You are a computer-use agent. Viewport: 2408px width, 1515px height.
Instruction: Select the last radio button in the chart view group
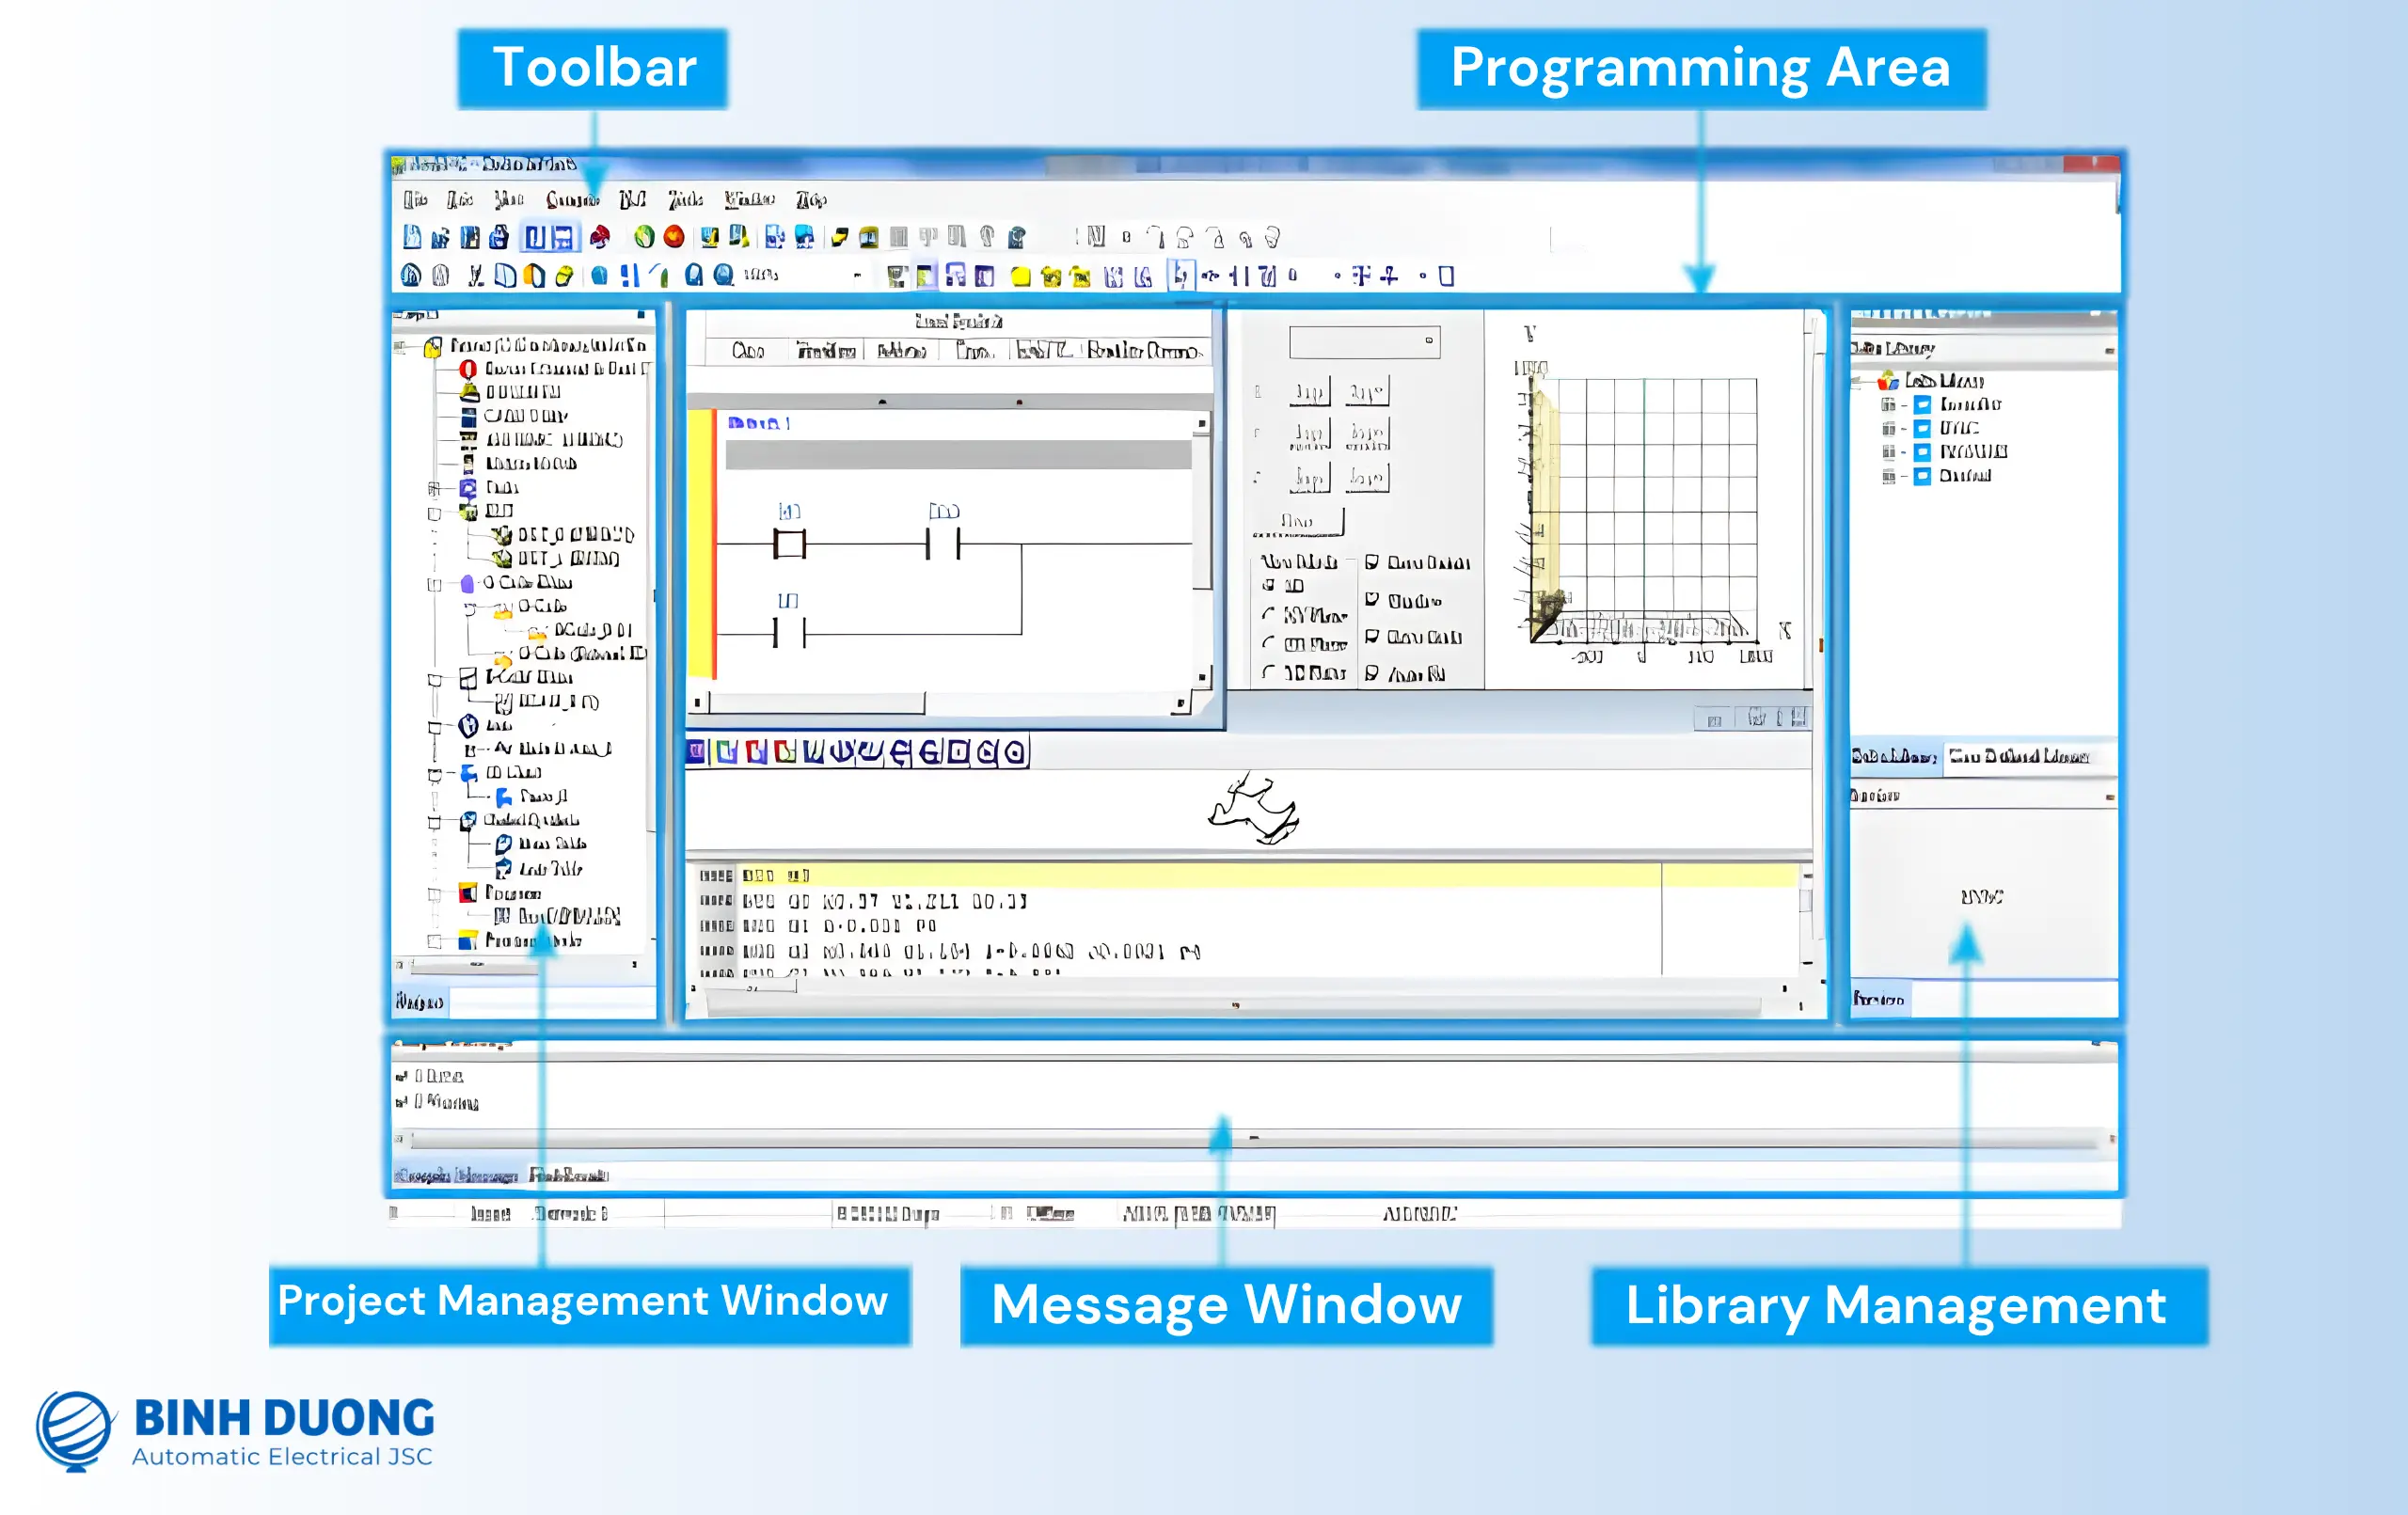(1269, 672)
